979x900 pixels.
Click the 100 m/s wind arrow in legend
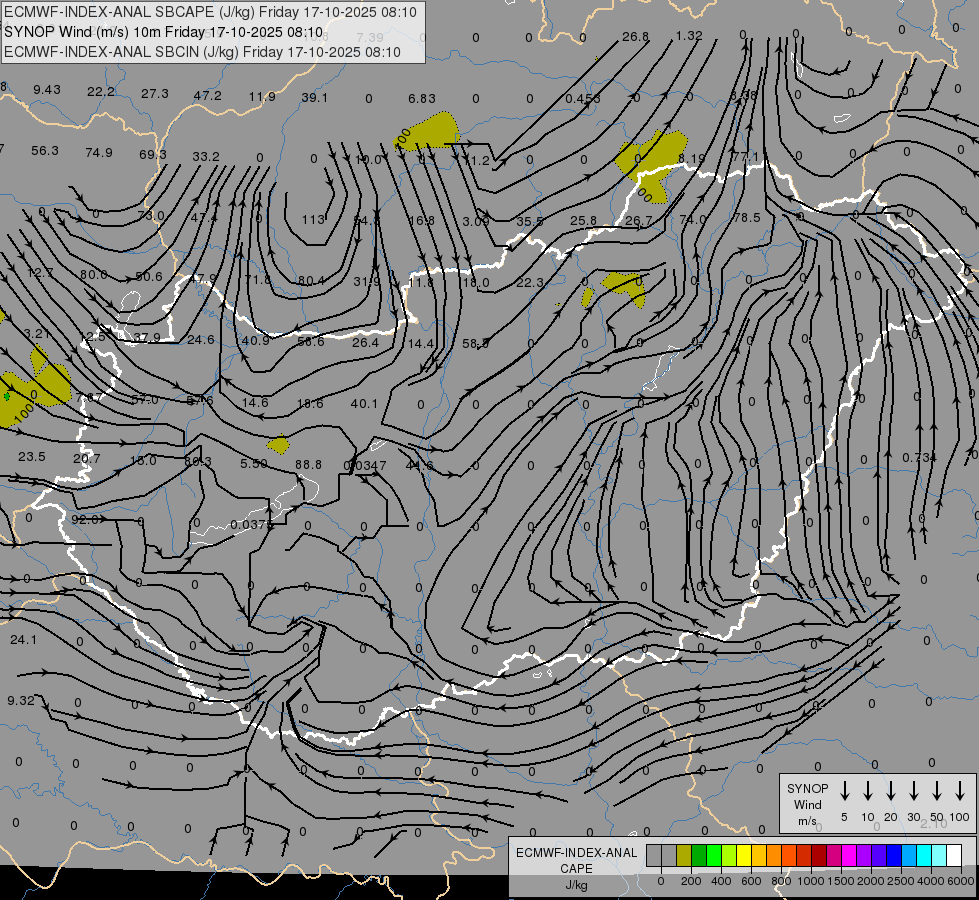[x=960, y=790]
